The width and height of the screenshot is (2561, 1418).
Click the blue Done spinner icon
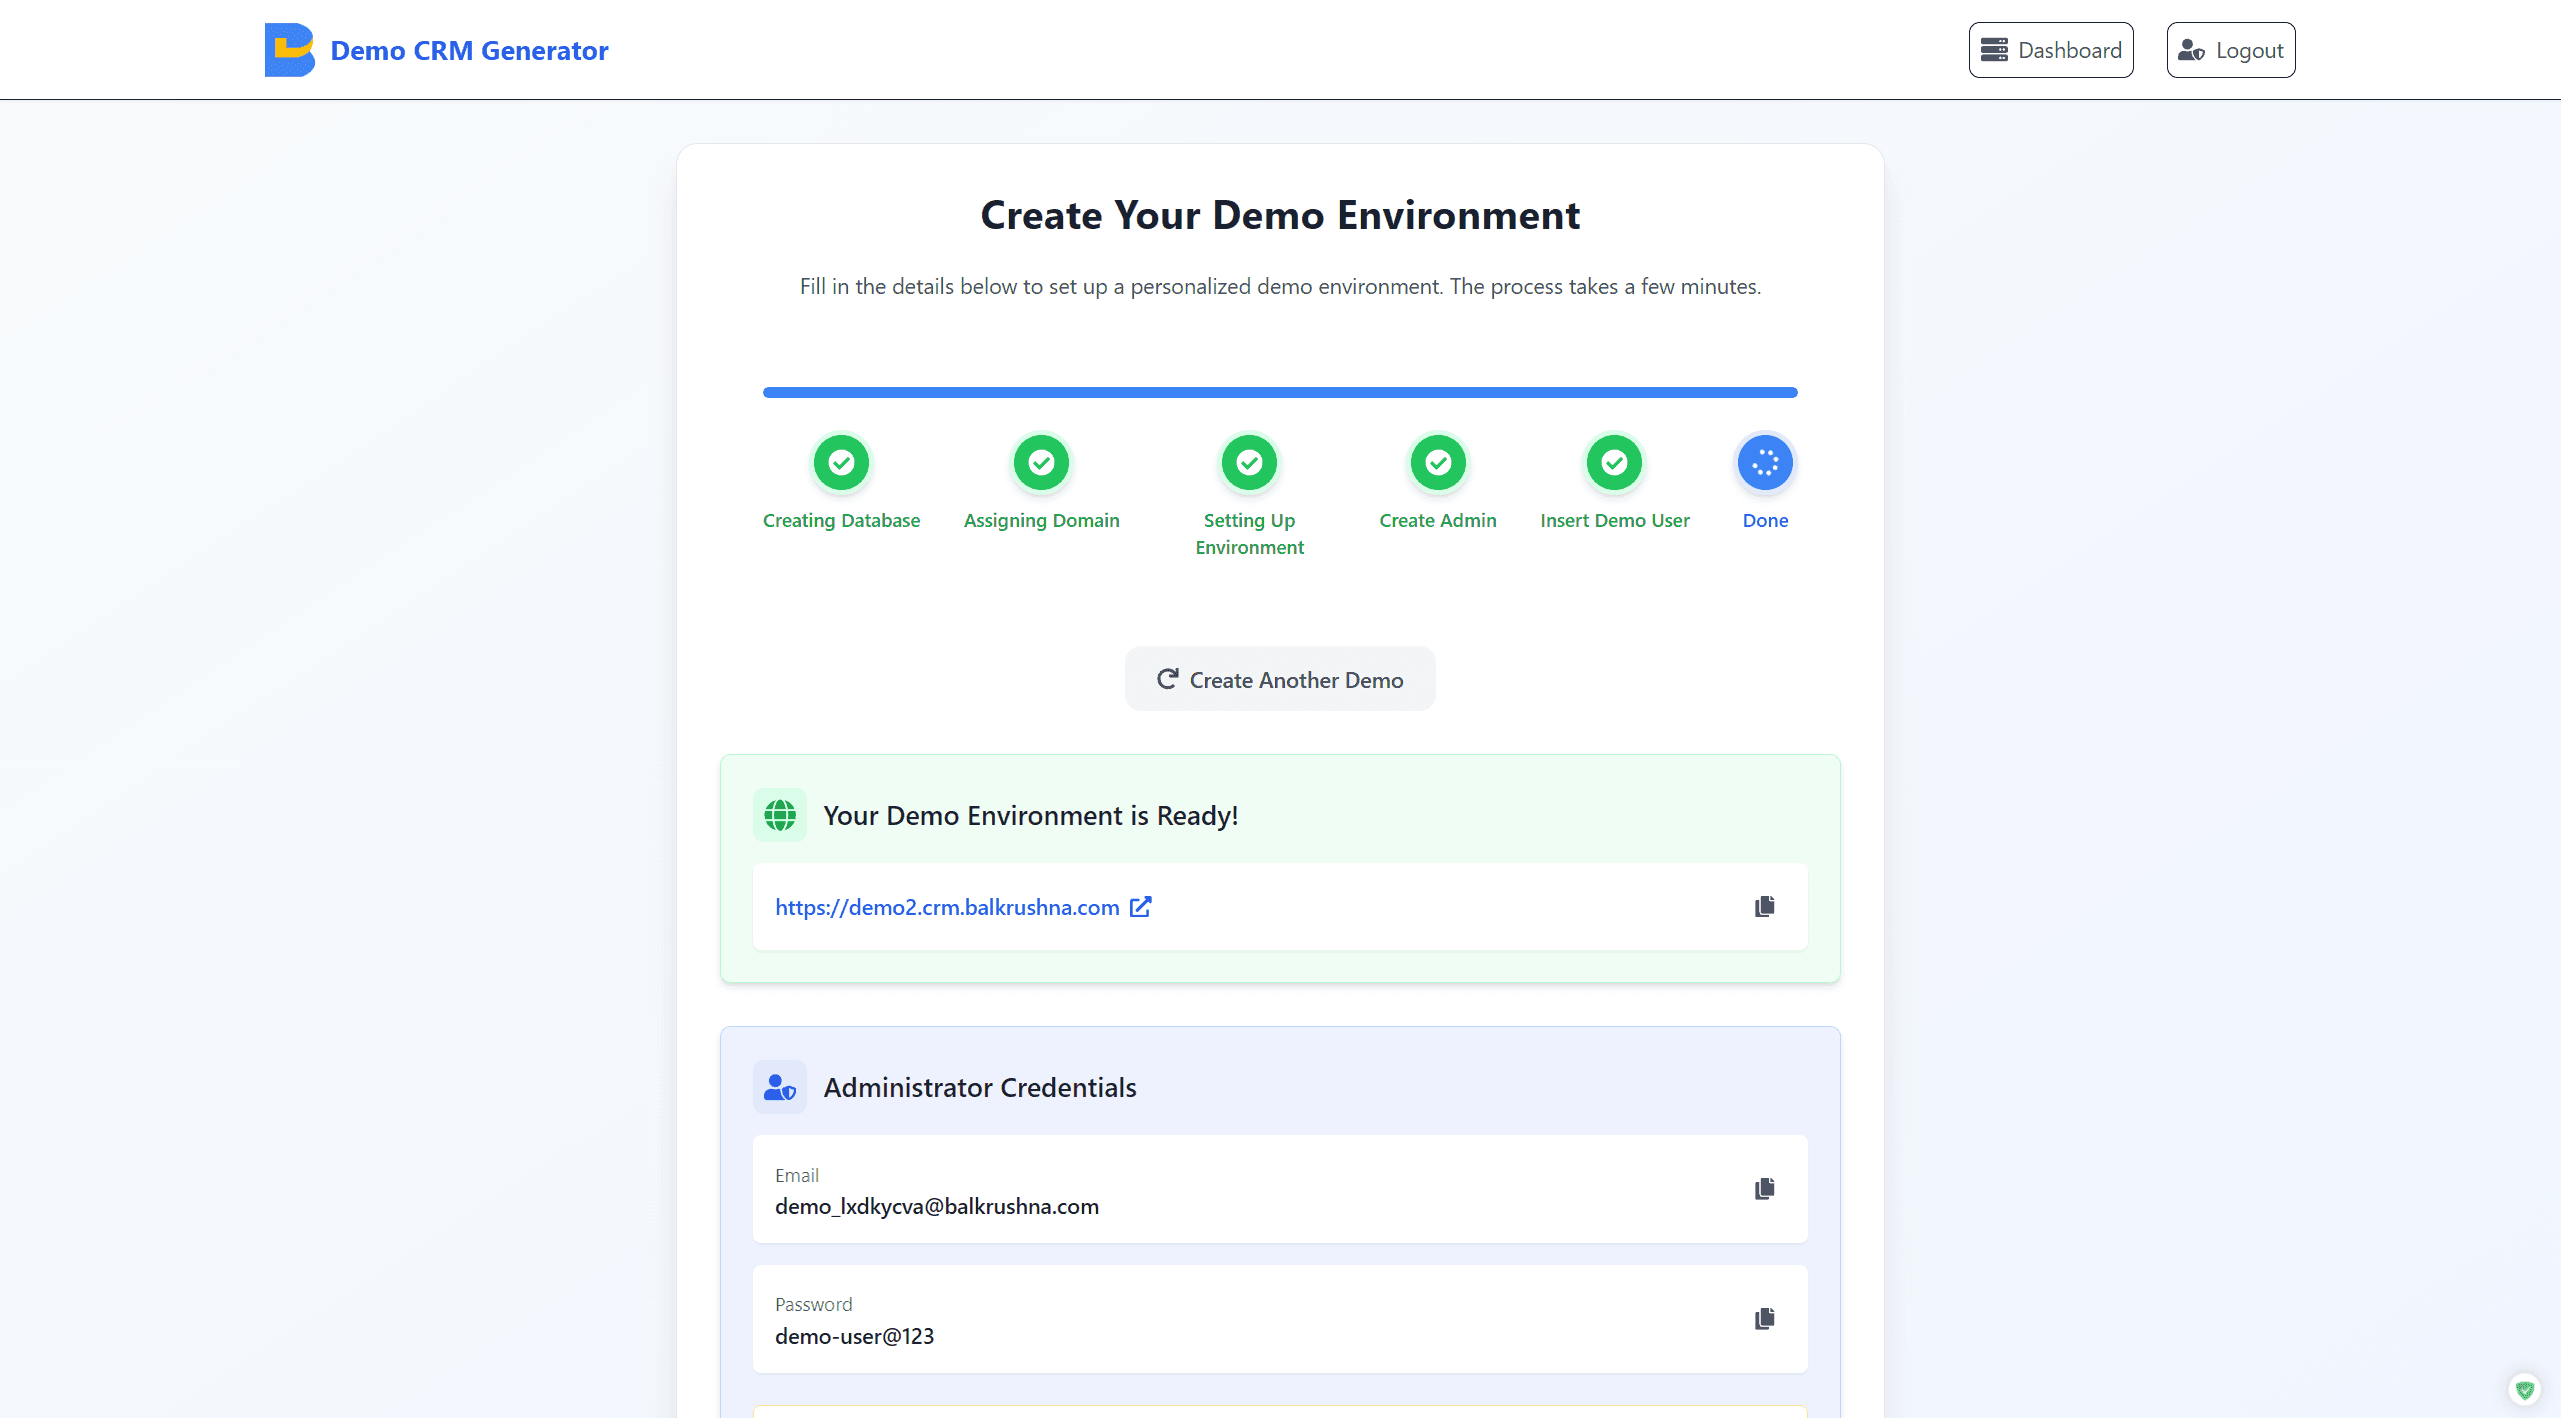pyautogui.click(x=1765, y=462)
